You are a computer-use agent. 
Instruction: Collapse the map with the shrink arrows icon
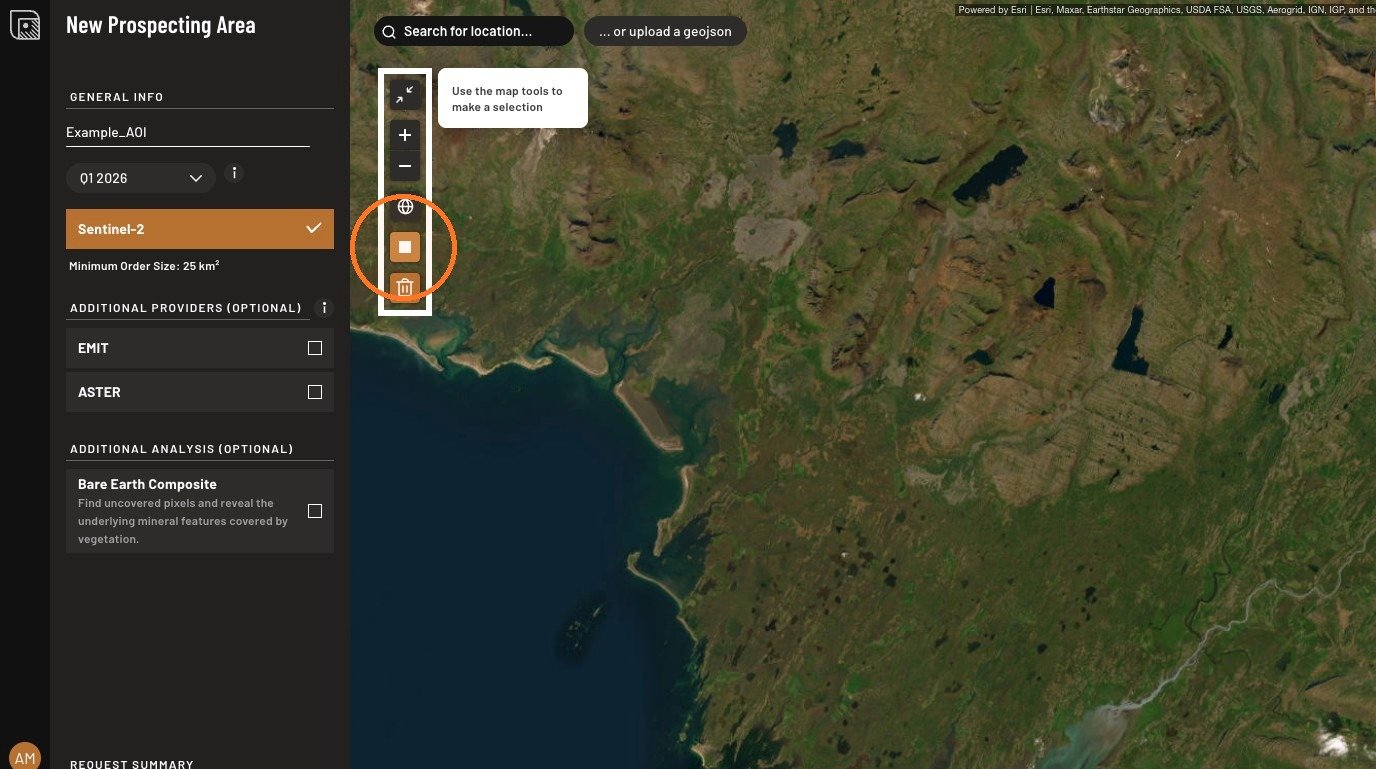405,95
